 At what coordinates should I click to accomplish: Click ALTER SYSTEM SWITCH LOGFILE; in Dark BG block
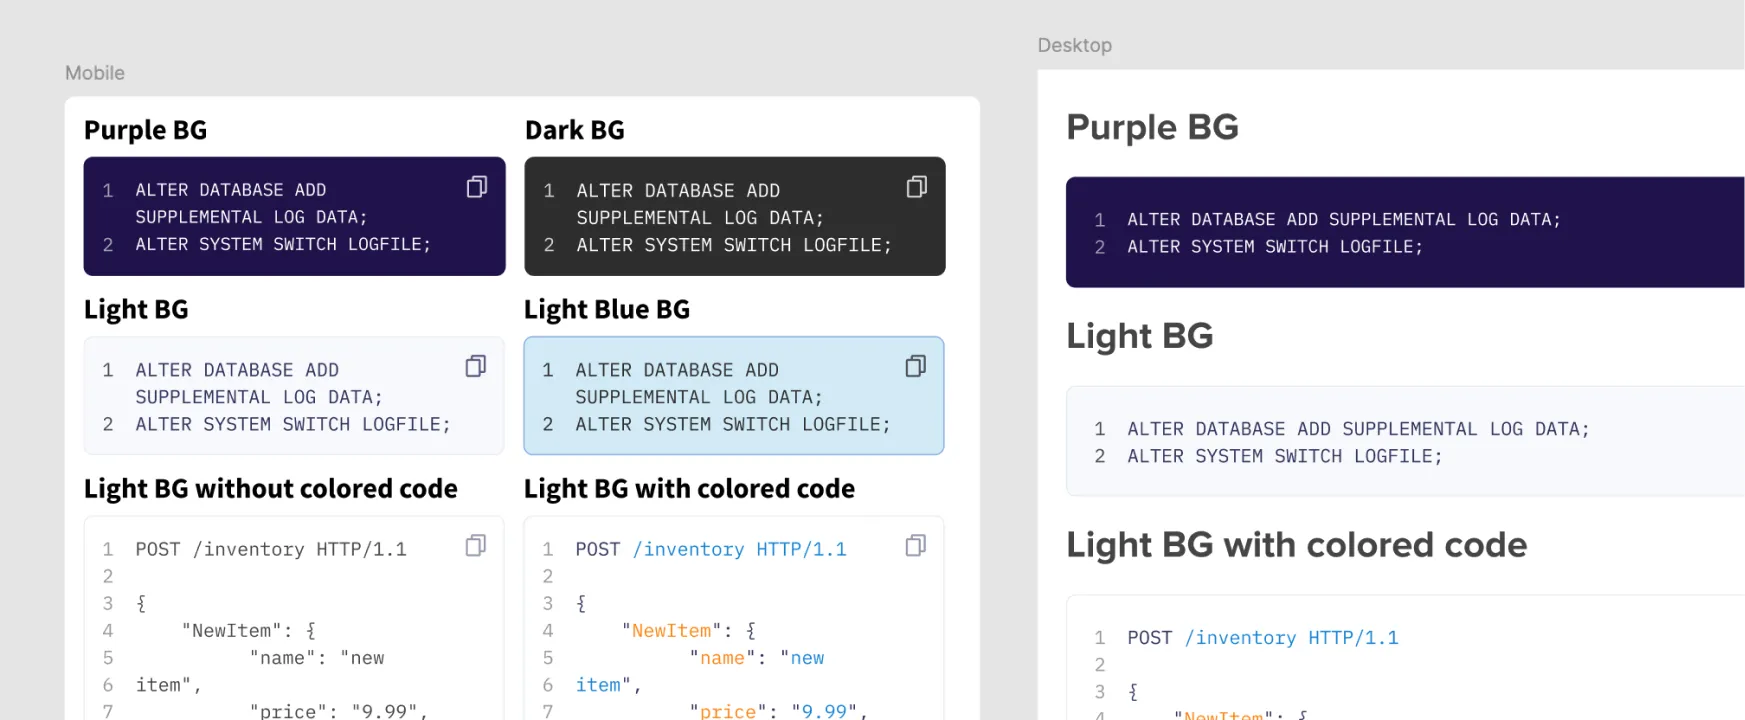tap(734, 245)
